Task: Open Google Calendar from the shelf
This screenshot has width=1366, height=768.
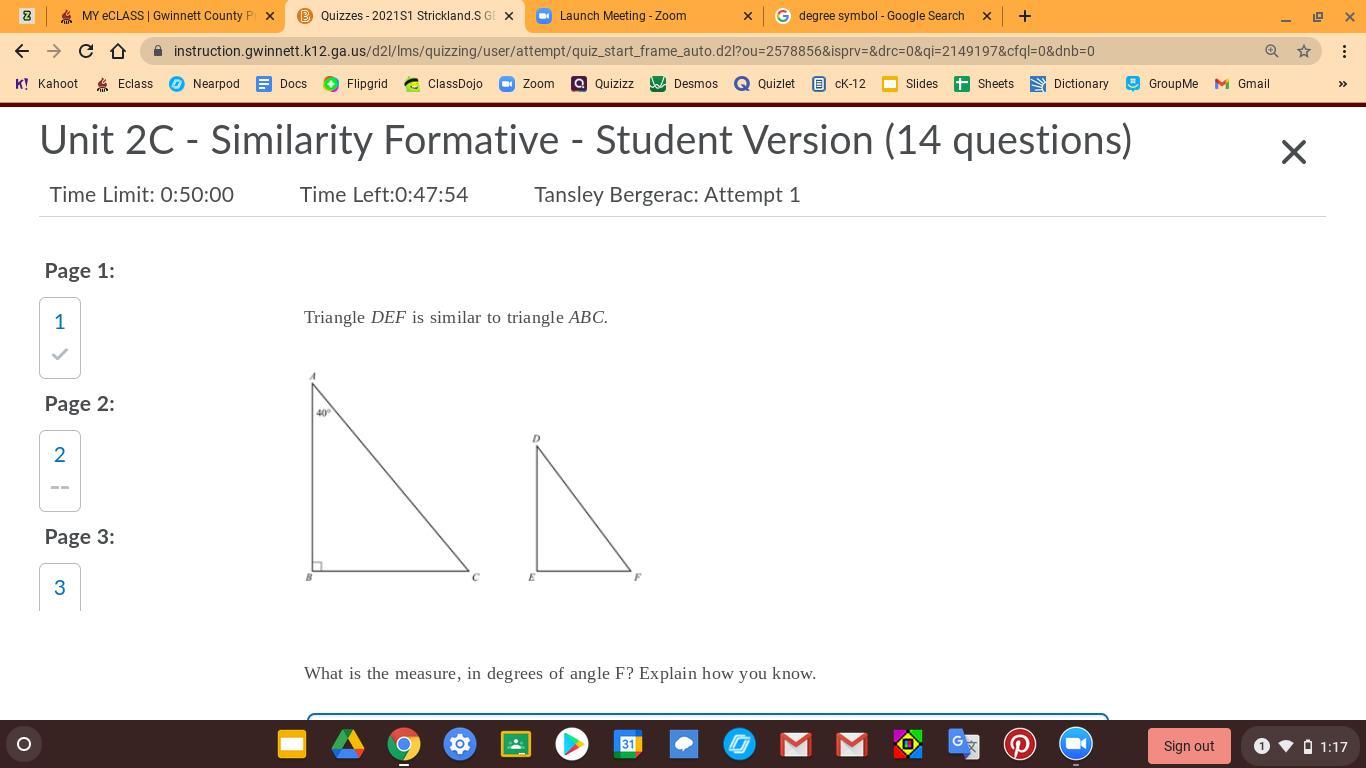Action: (628, 744)
